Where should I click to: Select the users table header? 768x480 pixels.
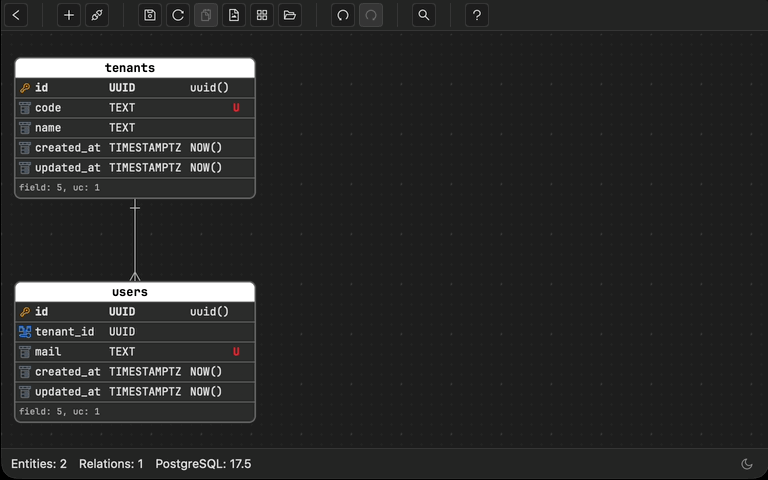(135, 292)
